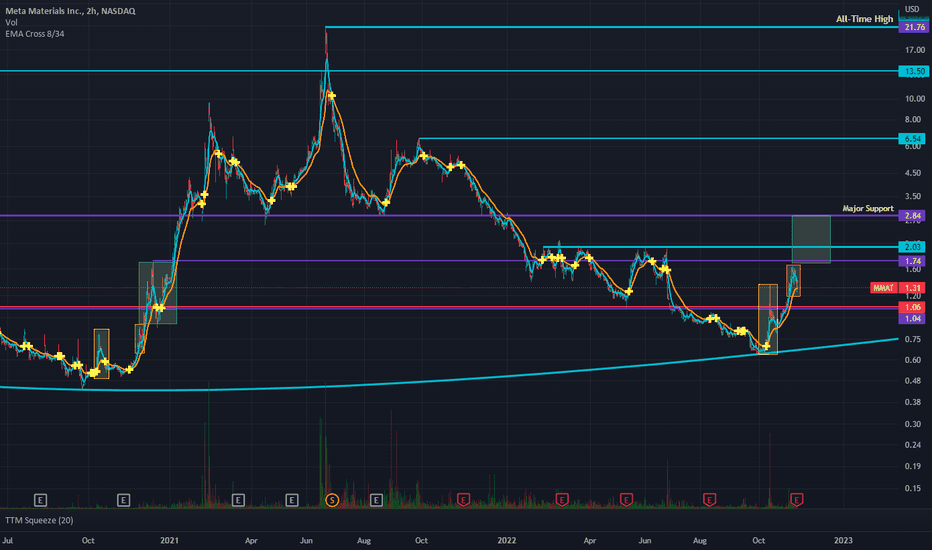
Task: Open the orange S split marker
Action: tap(332, 500)
